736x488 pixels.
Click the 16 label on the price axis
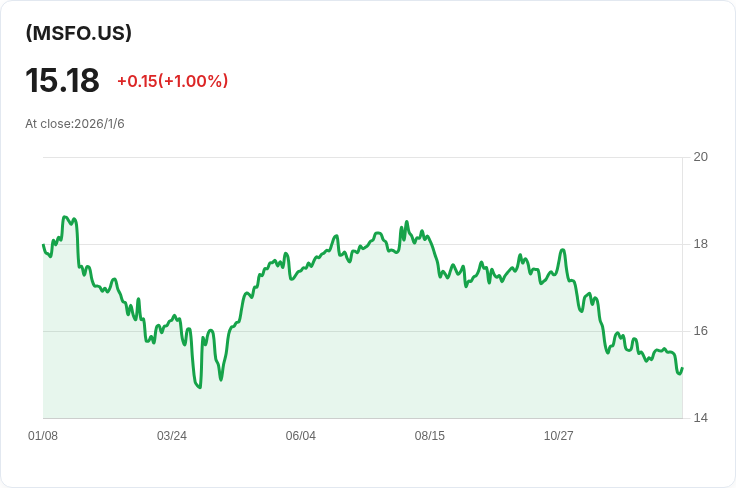700,331
